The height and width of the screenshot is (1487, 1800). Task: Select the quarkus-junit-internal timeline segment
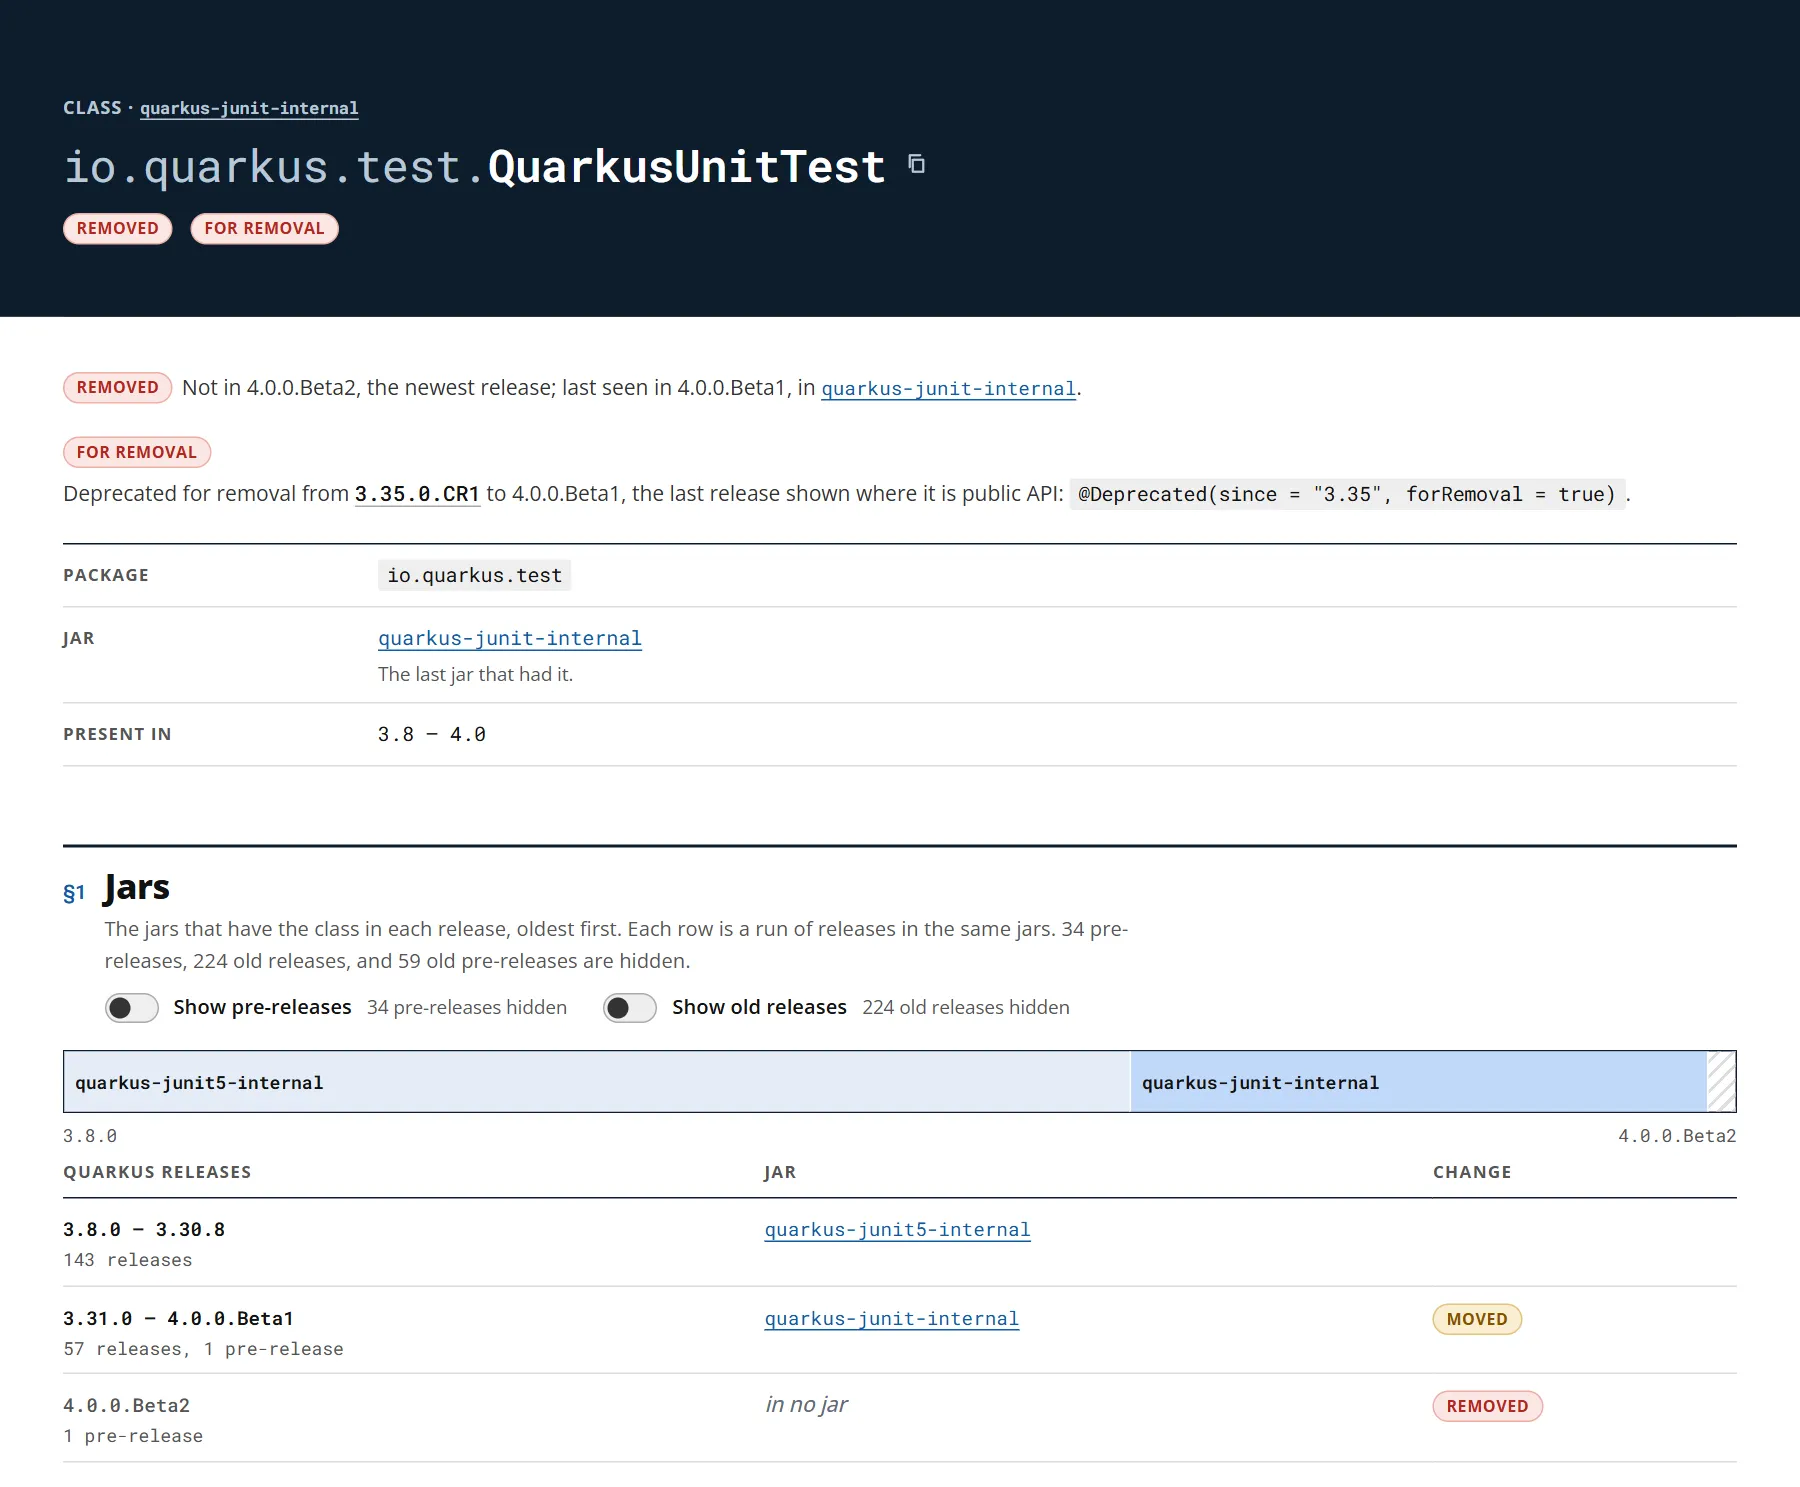point(1418,1082)
